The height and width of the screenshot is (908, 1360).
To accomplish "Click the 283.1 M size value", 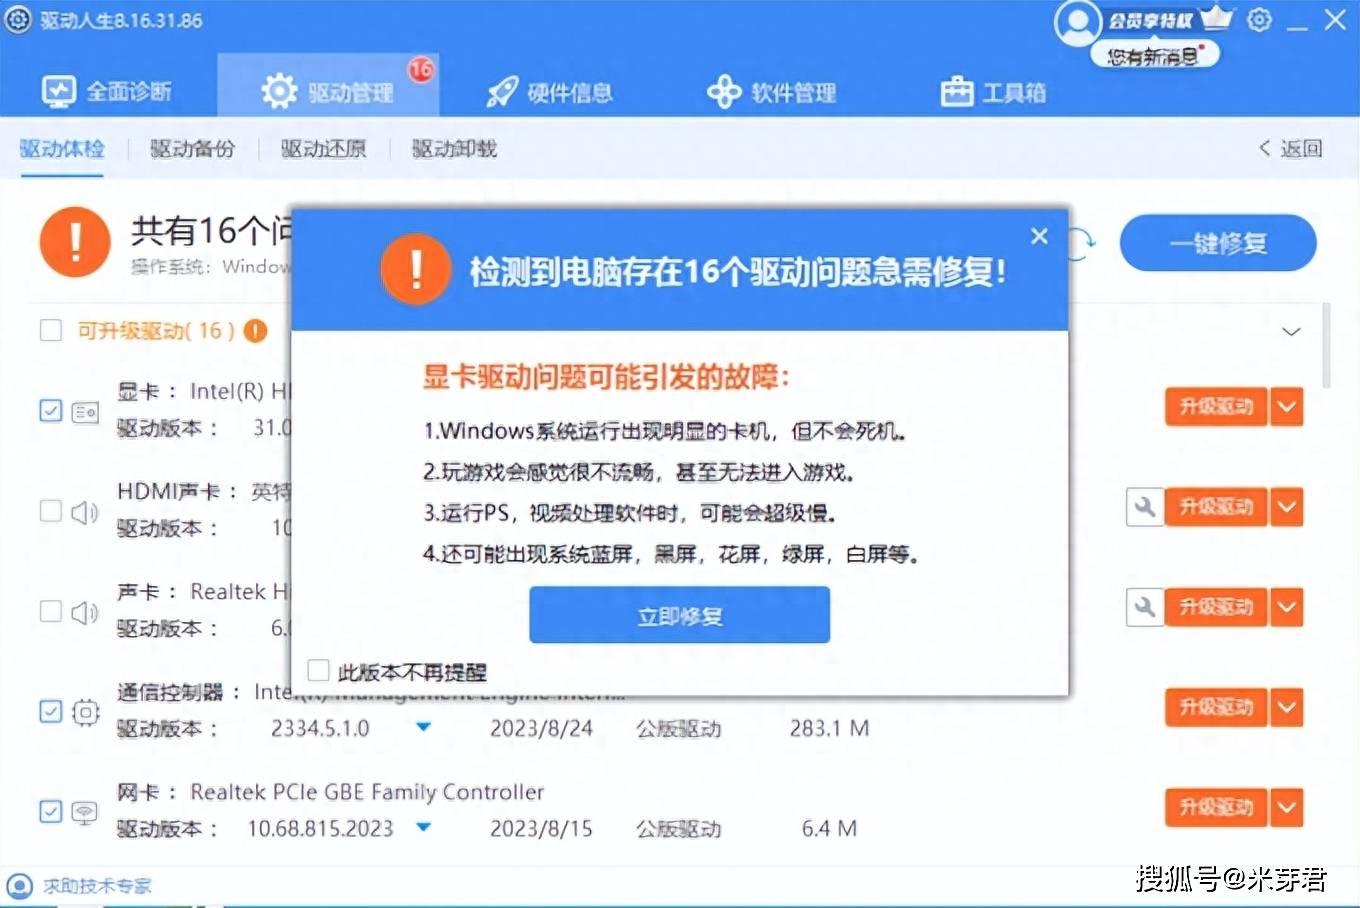I will (x=829, y=728).
